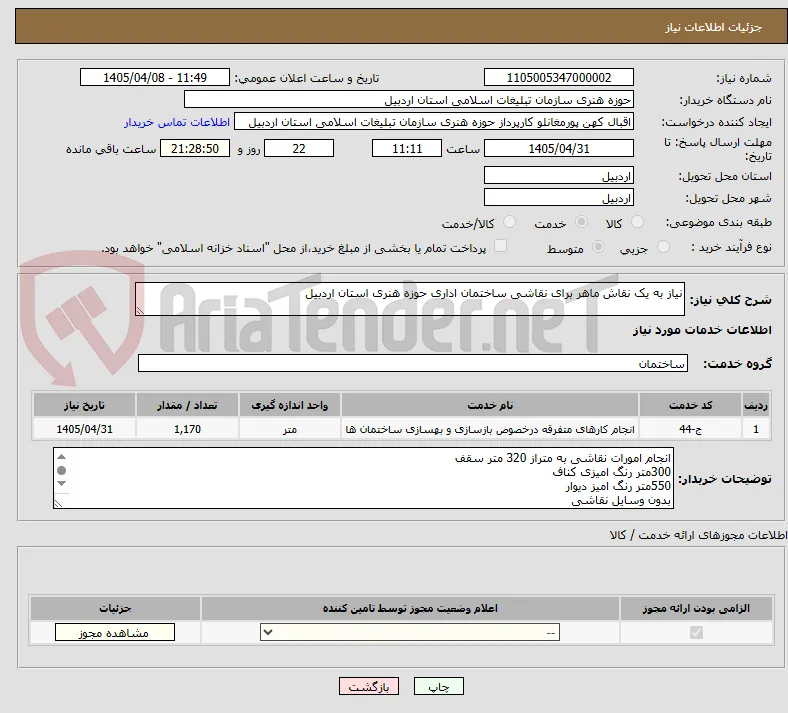This screenshot has width=788, height=713.
Task: Toggle the Islamic treasury payment checkbox
Action: point(501,246)
